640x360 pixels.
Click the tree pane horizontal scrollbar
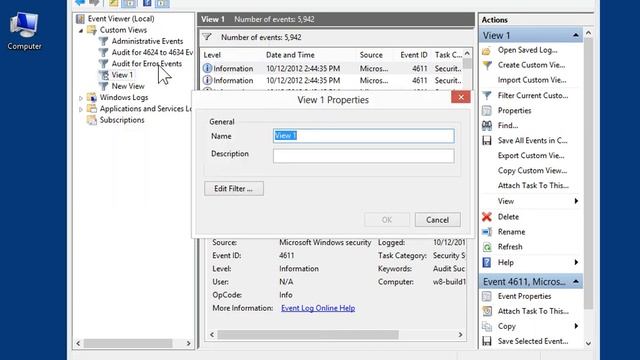128,343
